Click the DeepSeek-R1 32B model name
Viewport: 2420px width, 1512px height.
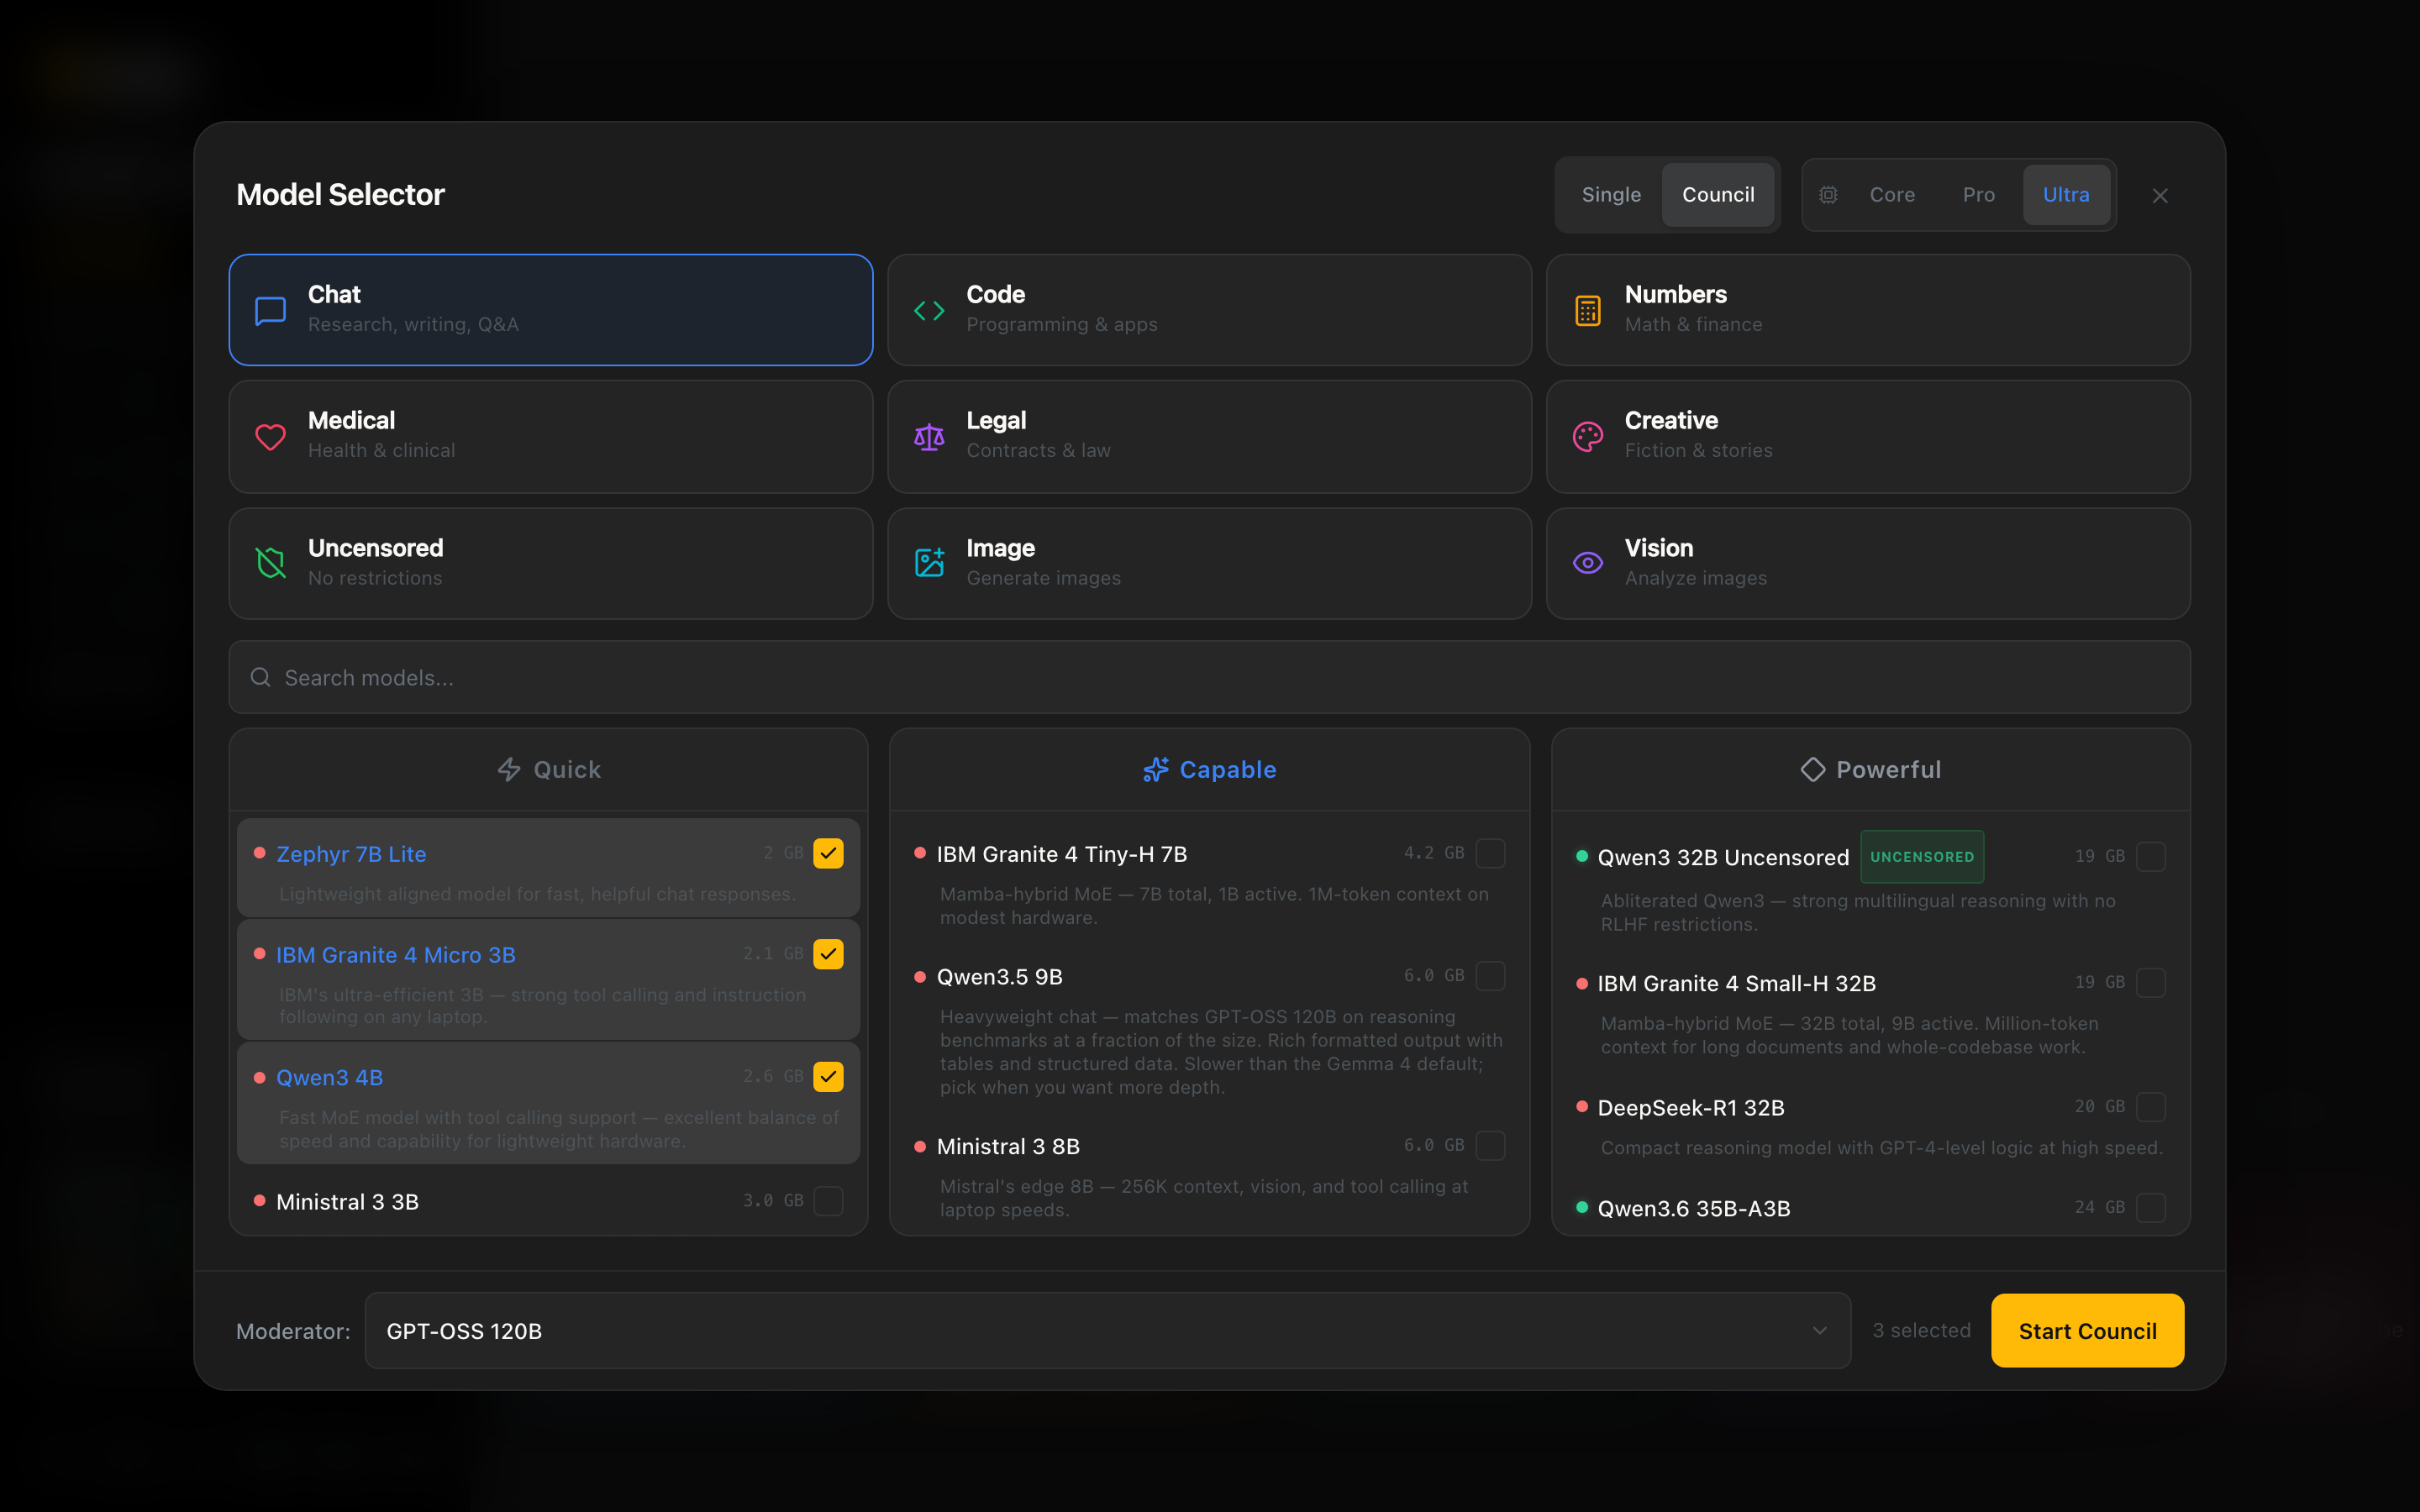click(x=1690, y=1107)
